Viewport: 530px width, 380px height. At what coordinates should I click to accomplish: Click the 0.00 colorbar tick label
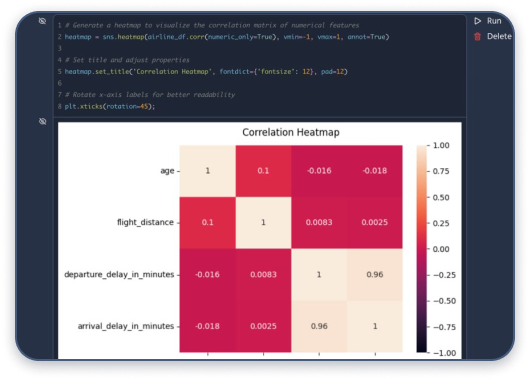[441, 249]
